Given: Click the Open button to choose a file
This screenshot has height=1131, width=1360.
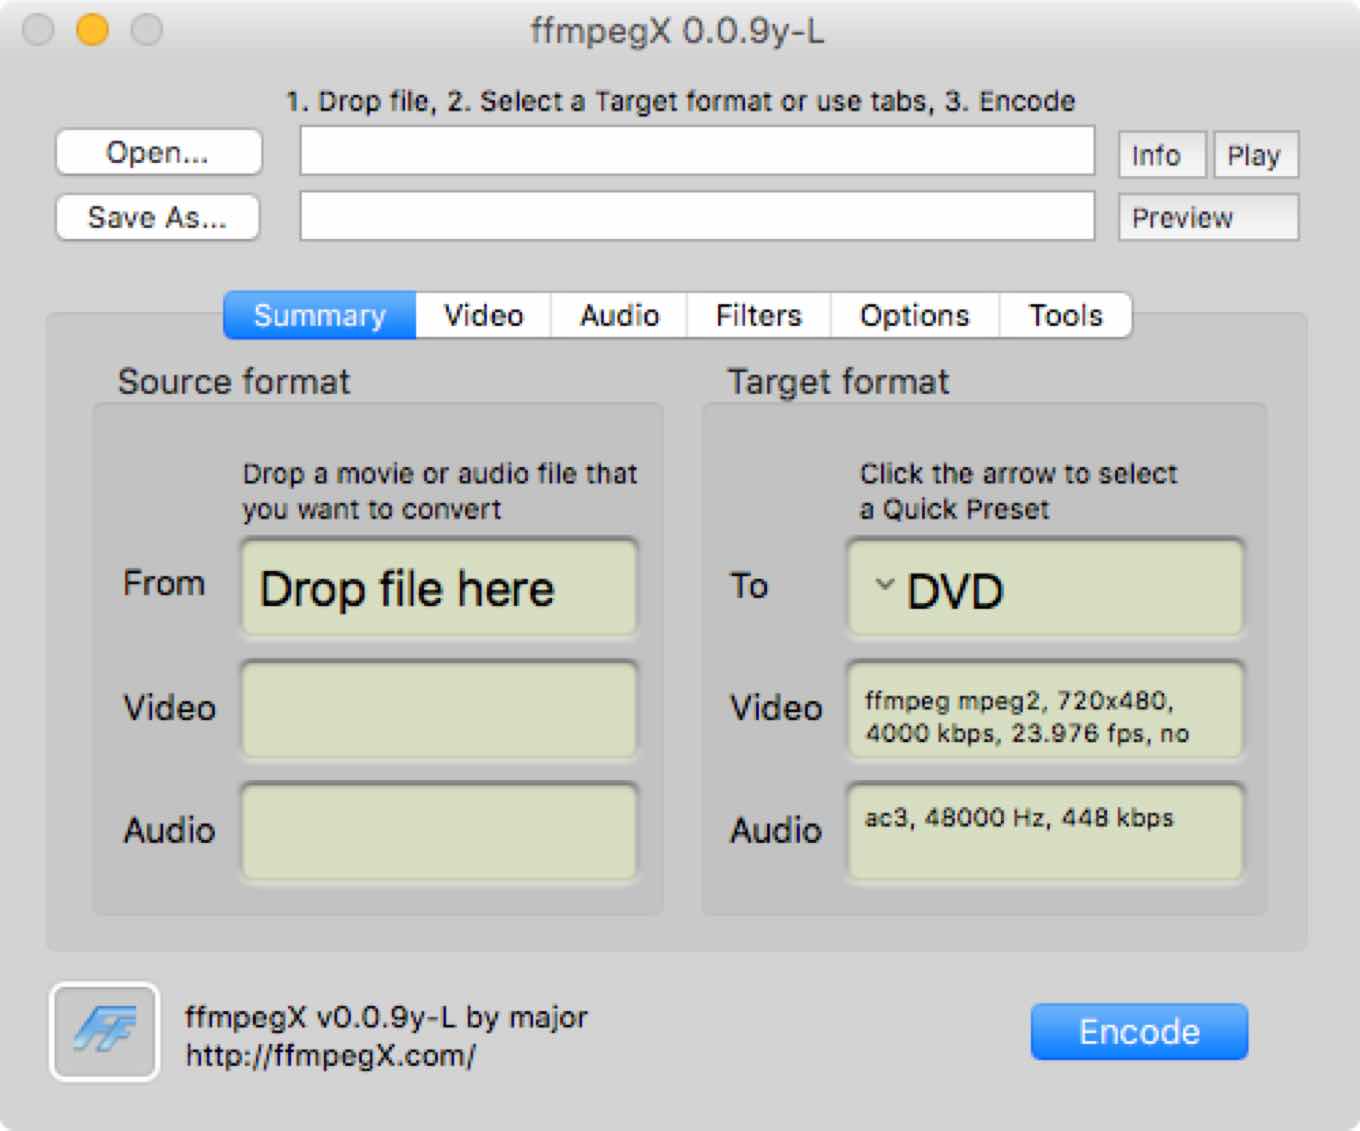Looking at the screenshot, I should coord(157,152).
